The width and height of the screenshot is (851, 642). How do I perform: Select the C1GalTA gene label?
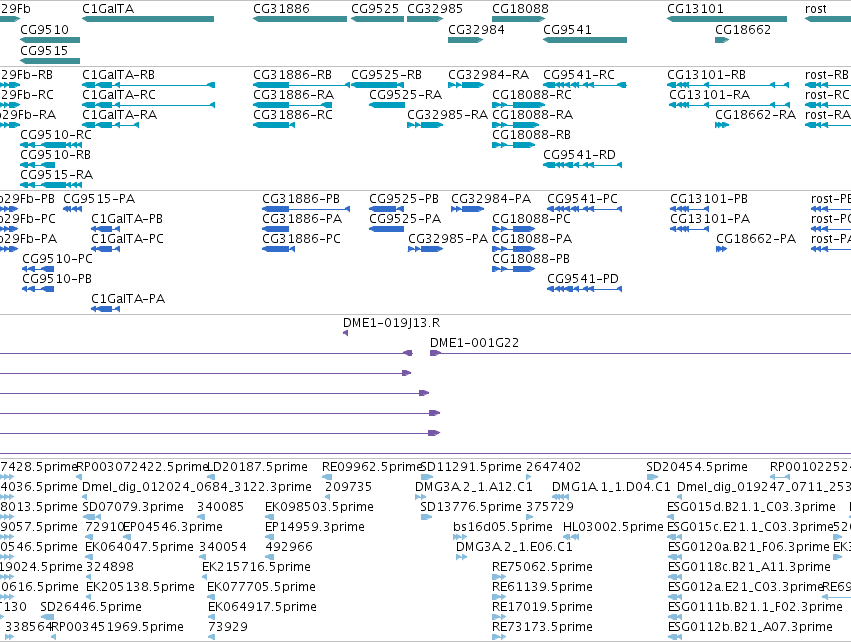pos(108,9)
